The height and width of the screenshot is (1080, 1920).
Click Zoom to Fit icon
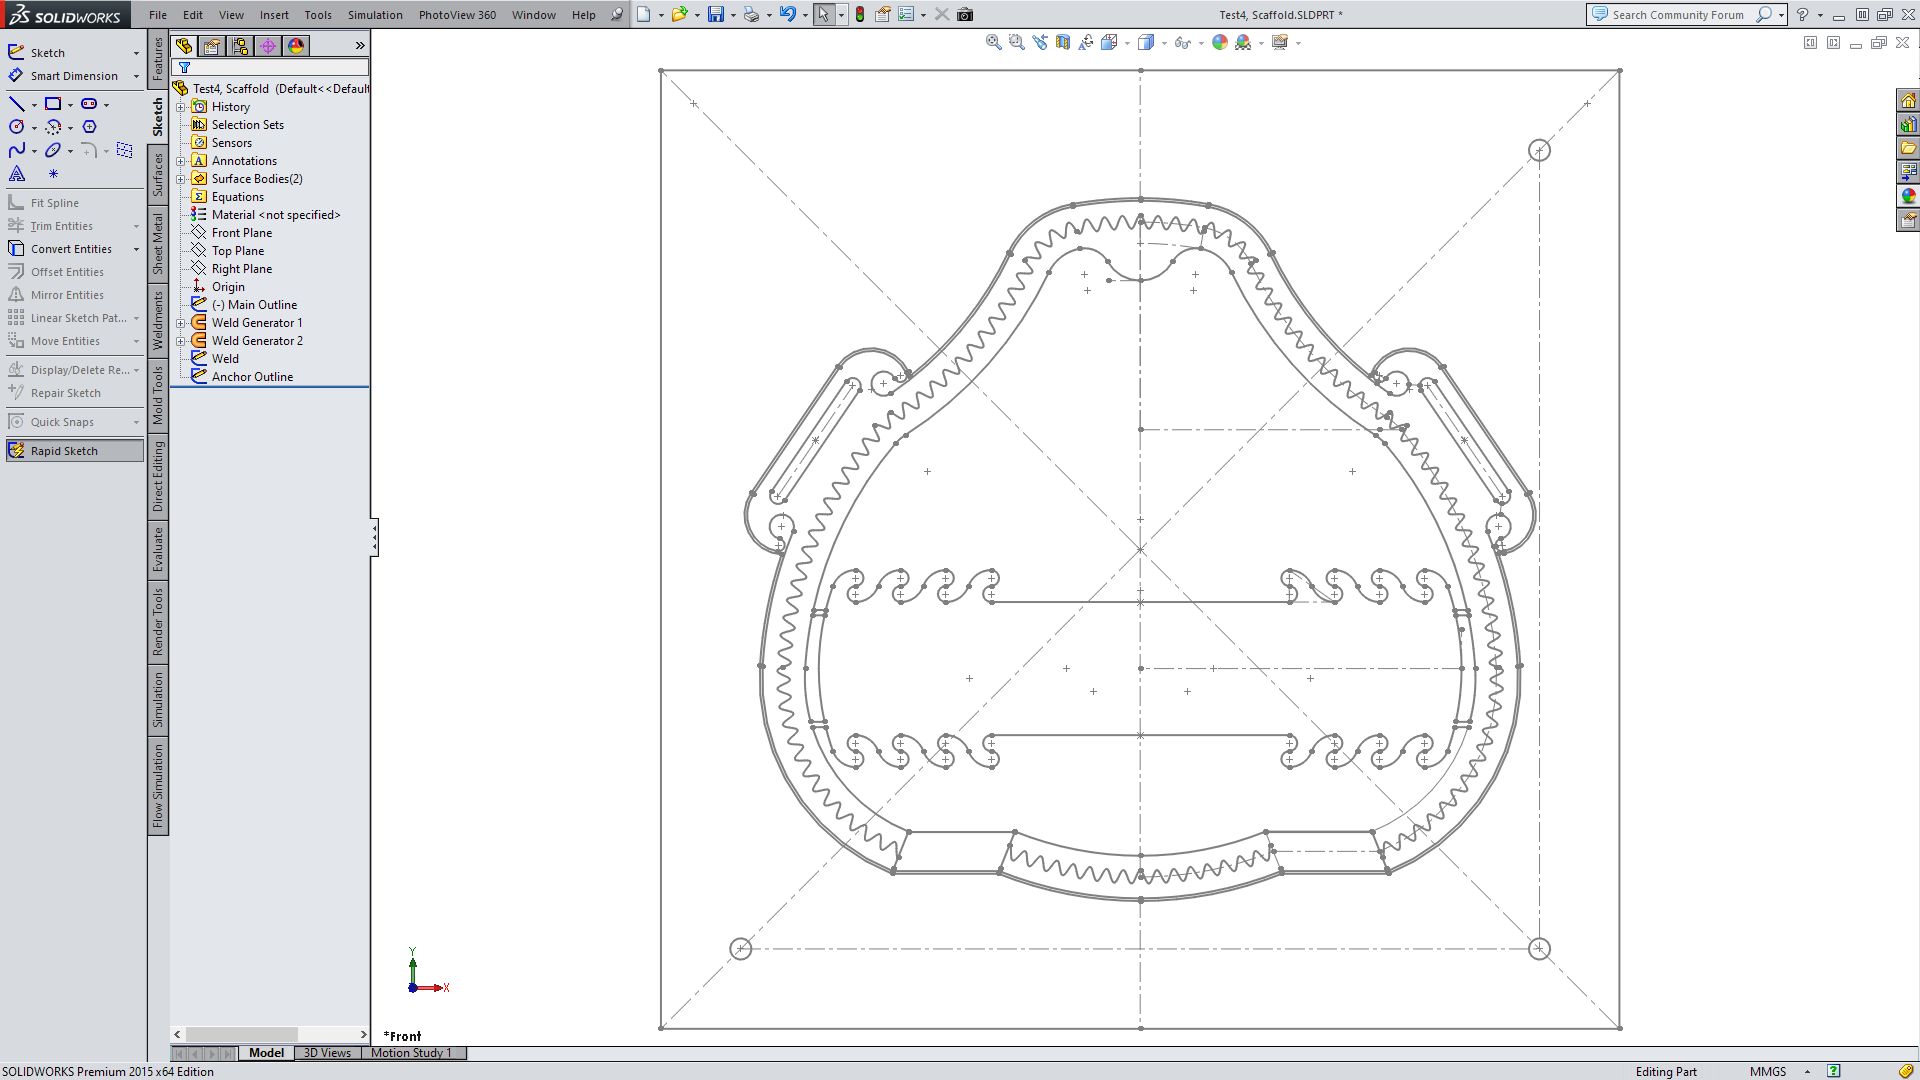coord(993,42)
